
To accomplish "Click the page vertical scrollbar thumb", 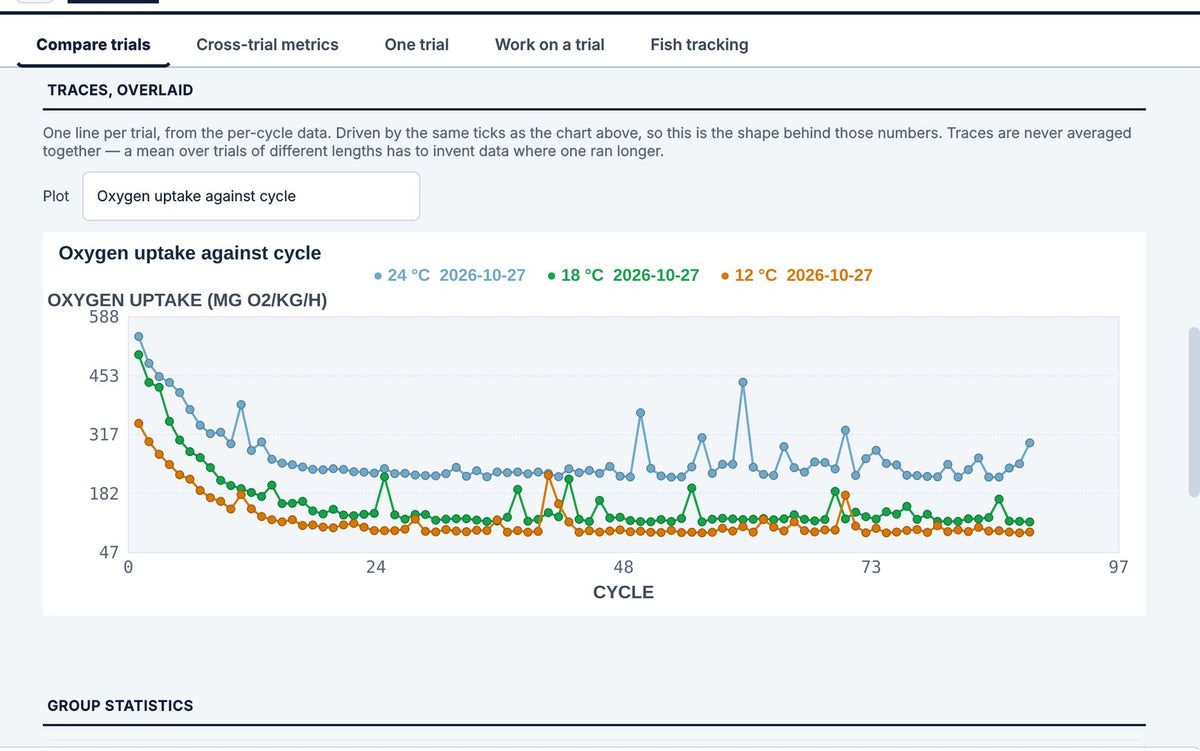I will [1193, 411].
